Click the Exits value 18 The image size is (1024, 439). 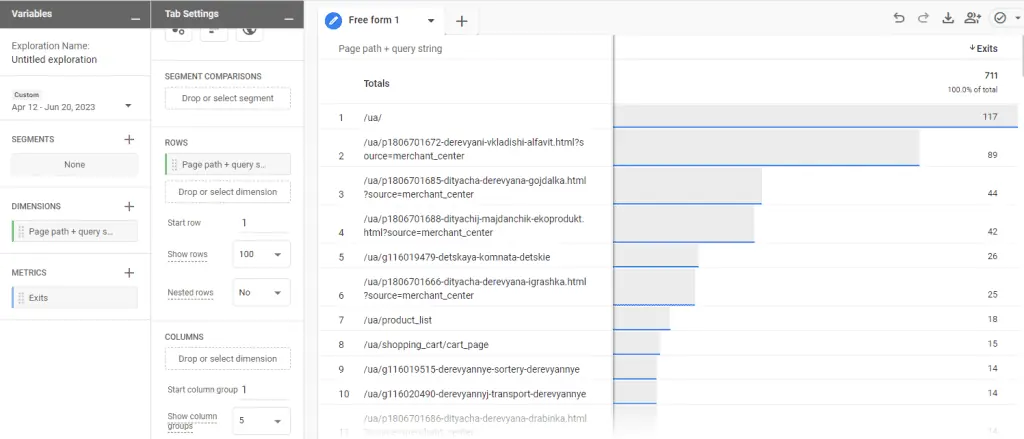coord(993,319)
